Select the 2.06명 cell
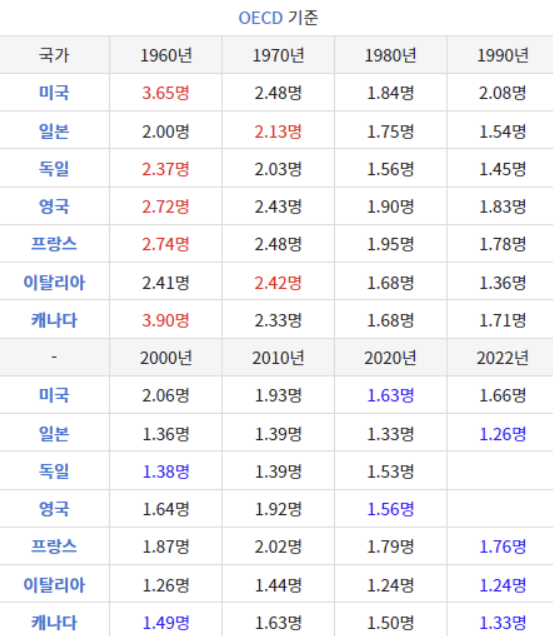 [166, 395]
